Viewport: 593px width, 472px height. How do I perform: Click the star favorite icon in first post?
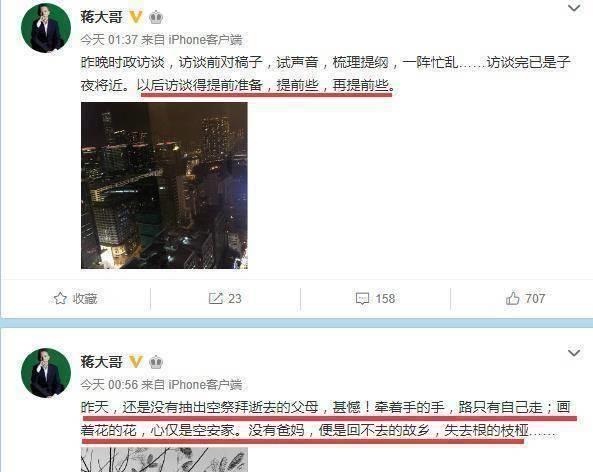[60, 298]
